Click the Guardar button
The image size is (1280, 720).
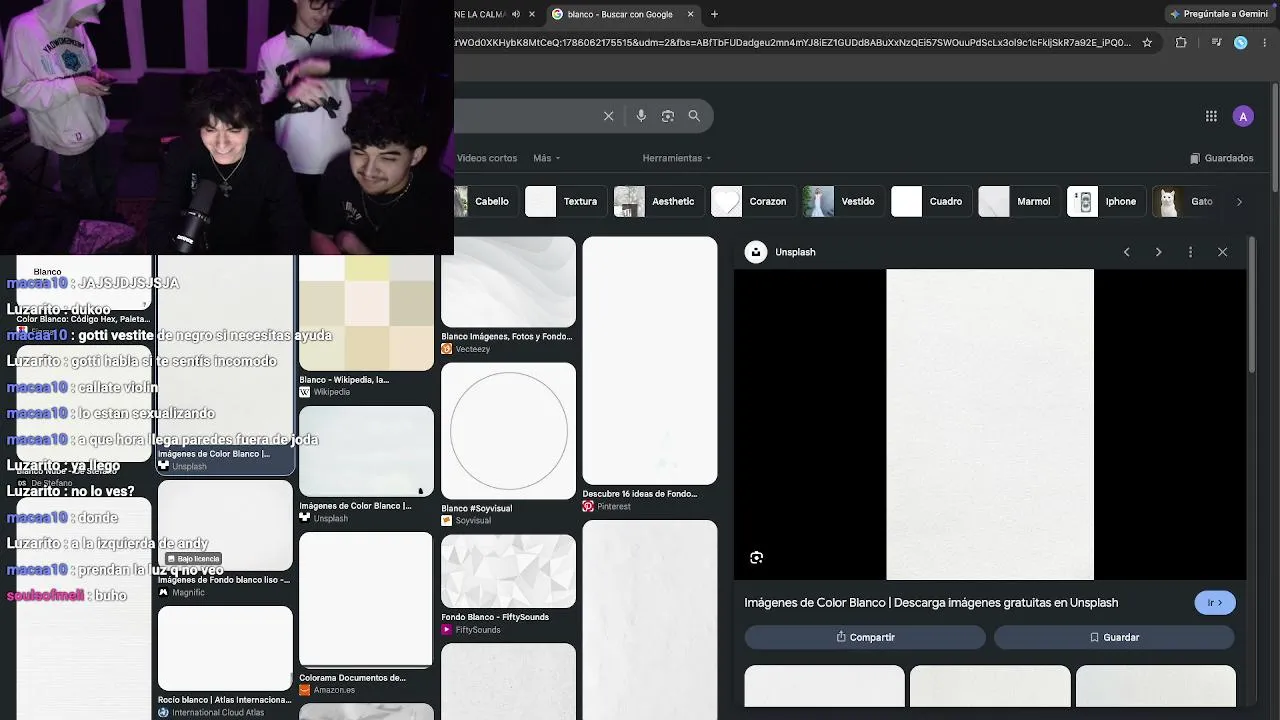pyautogui.click(x=1114, y=637)
